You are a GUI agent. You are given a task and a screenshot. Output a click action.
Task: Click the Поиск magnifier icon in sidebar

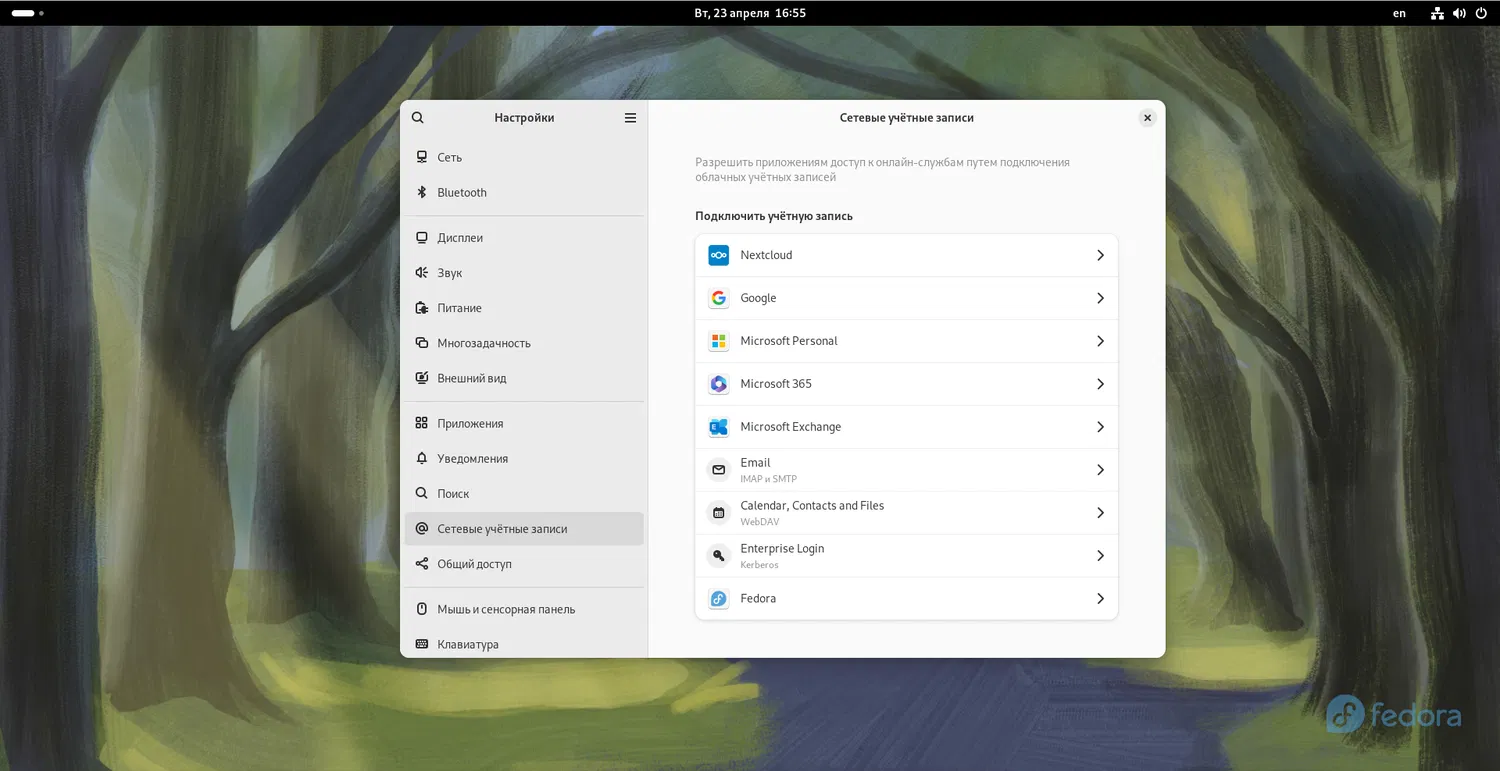point(422,494)
